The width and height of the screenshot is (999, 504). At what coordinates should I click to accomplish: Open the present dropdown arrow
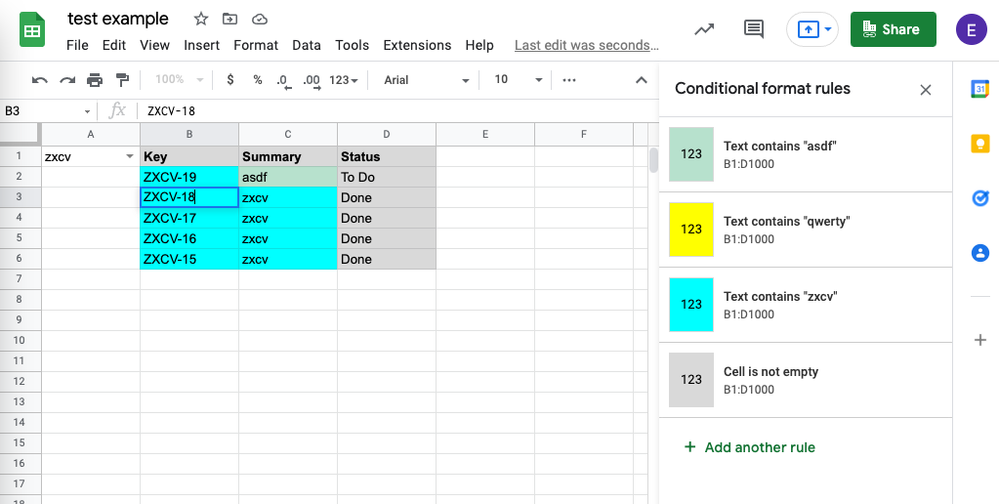828,29
